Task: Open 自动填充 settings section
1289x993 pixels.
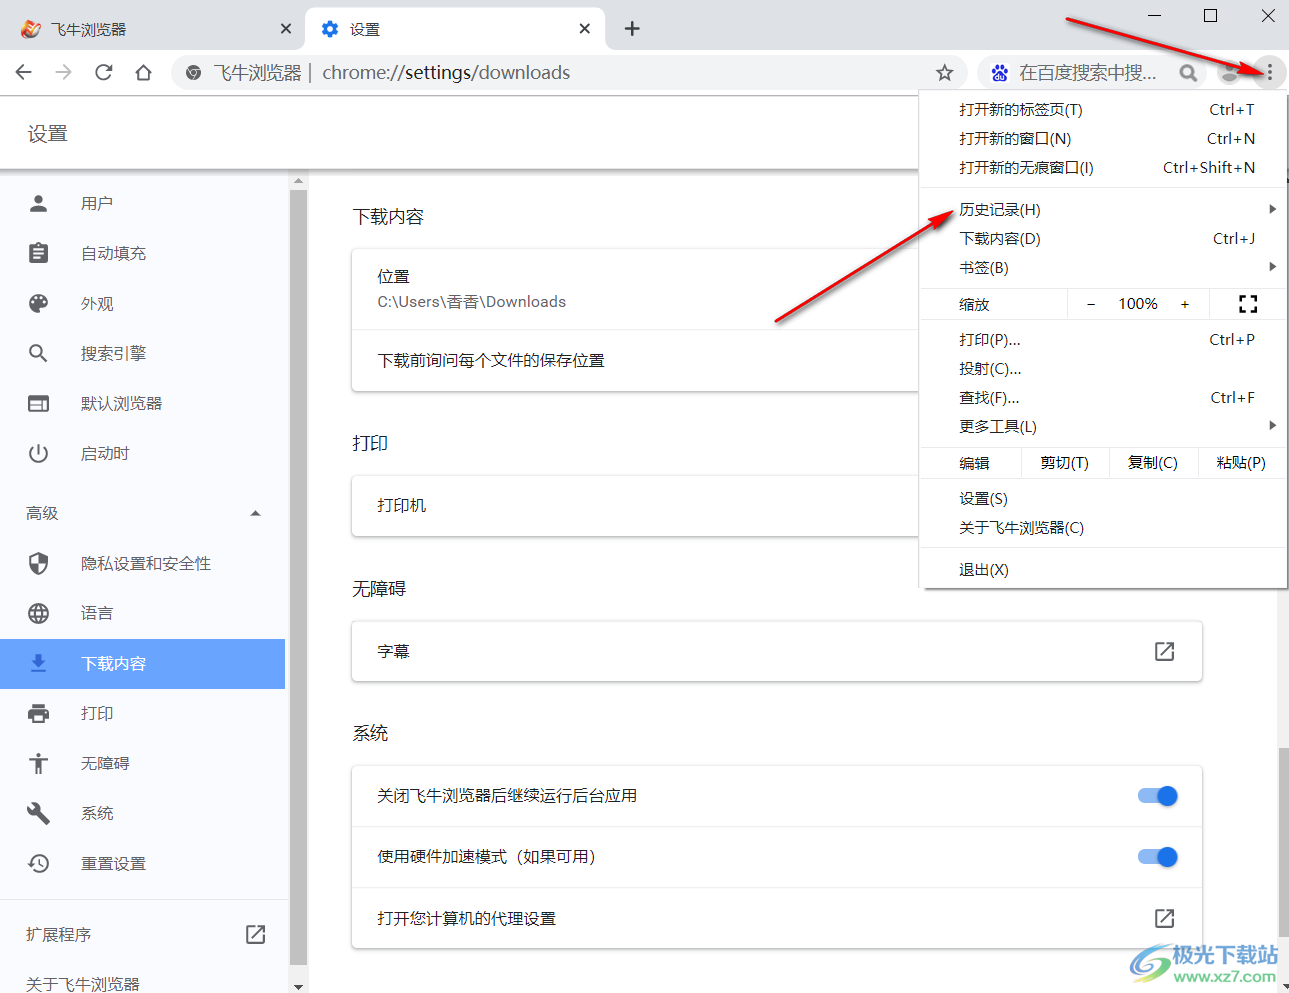Action: [x=142, y=254]
